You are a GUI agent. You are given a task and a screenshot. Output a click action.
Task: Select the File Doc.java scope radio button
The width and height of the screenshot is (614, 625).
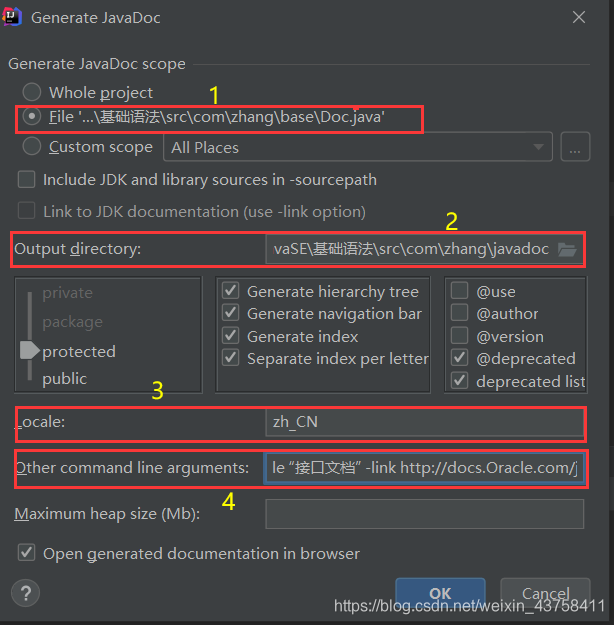click(x=32, y=117)
